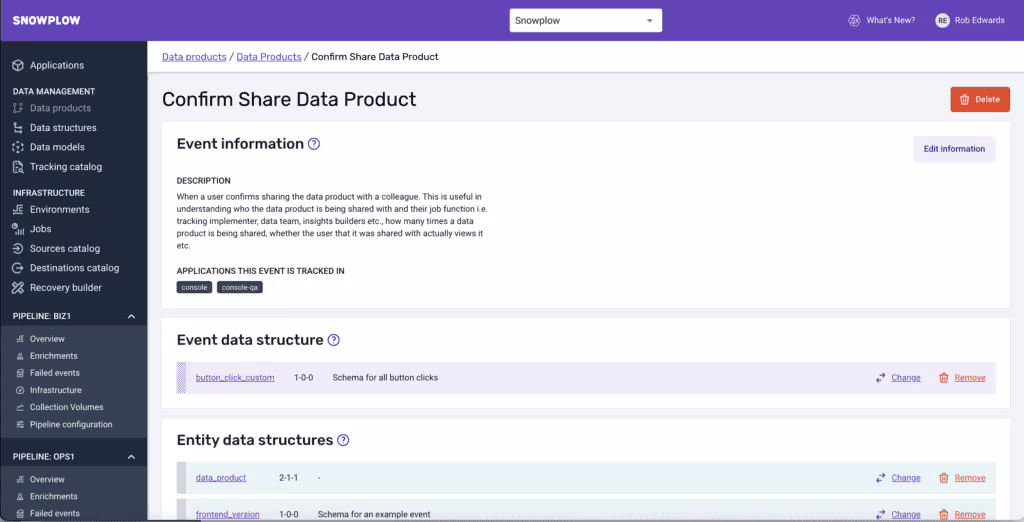Open Event data structure help icon
The image size is (1024, 522).
point(334,340)
